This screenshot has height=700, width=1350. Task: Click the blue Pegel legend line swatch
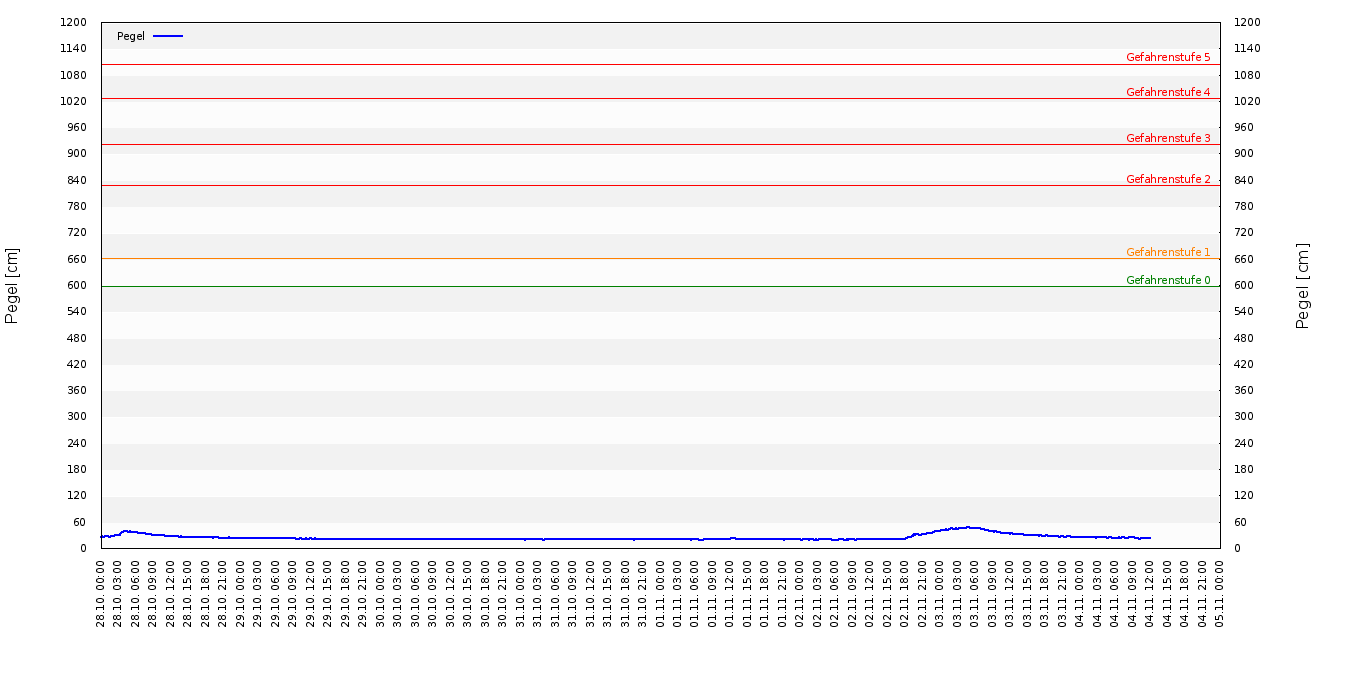click(x=168, y=36)
